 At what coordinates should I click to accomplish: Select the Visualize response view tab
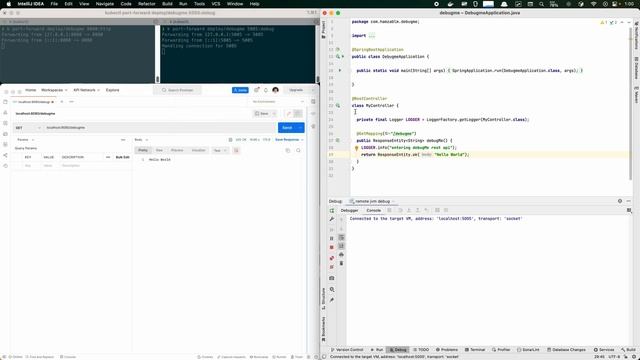click(x=198, y=151)
